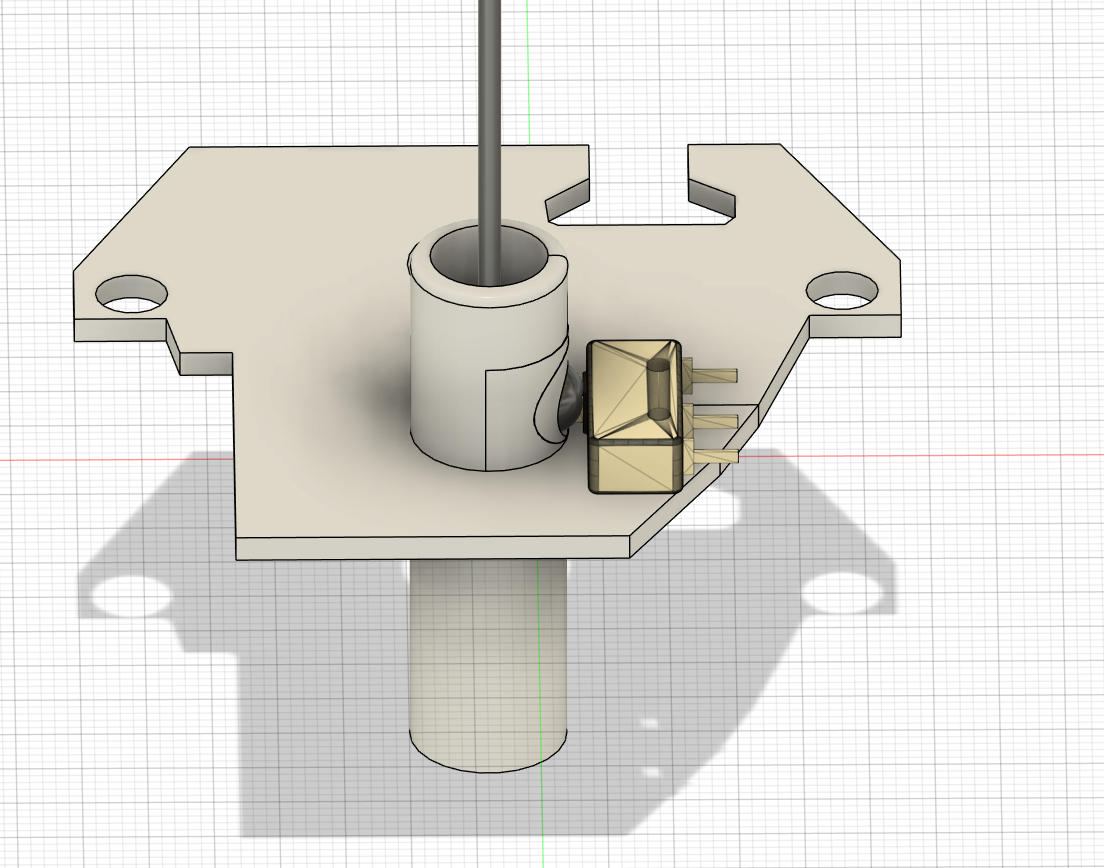Select the top pin of the microswitch

point(710,375)
